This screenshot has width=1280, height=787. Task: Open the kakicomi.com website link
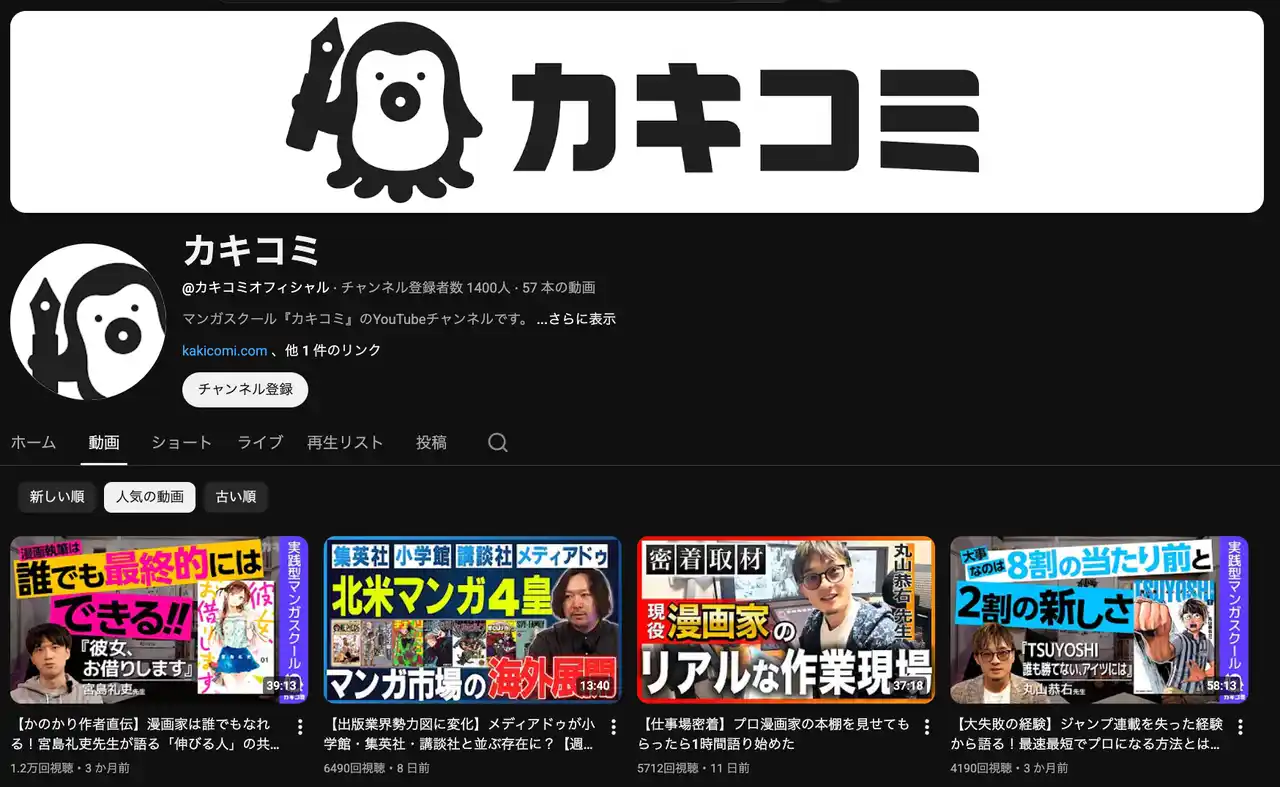pyautogui.click(x=224, y=351)
